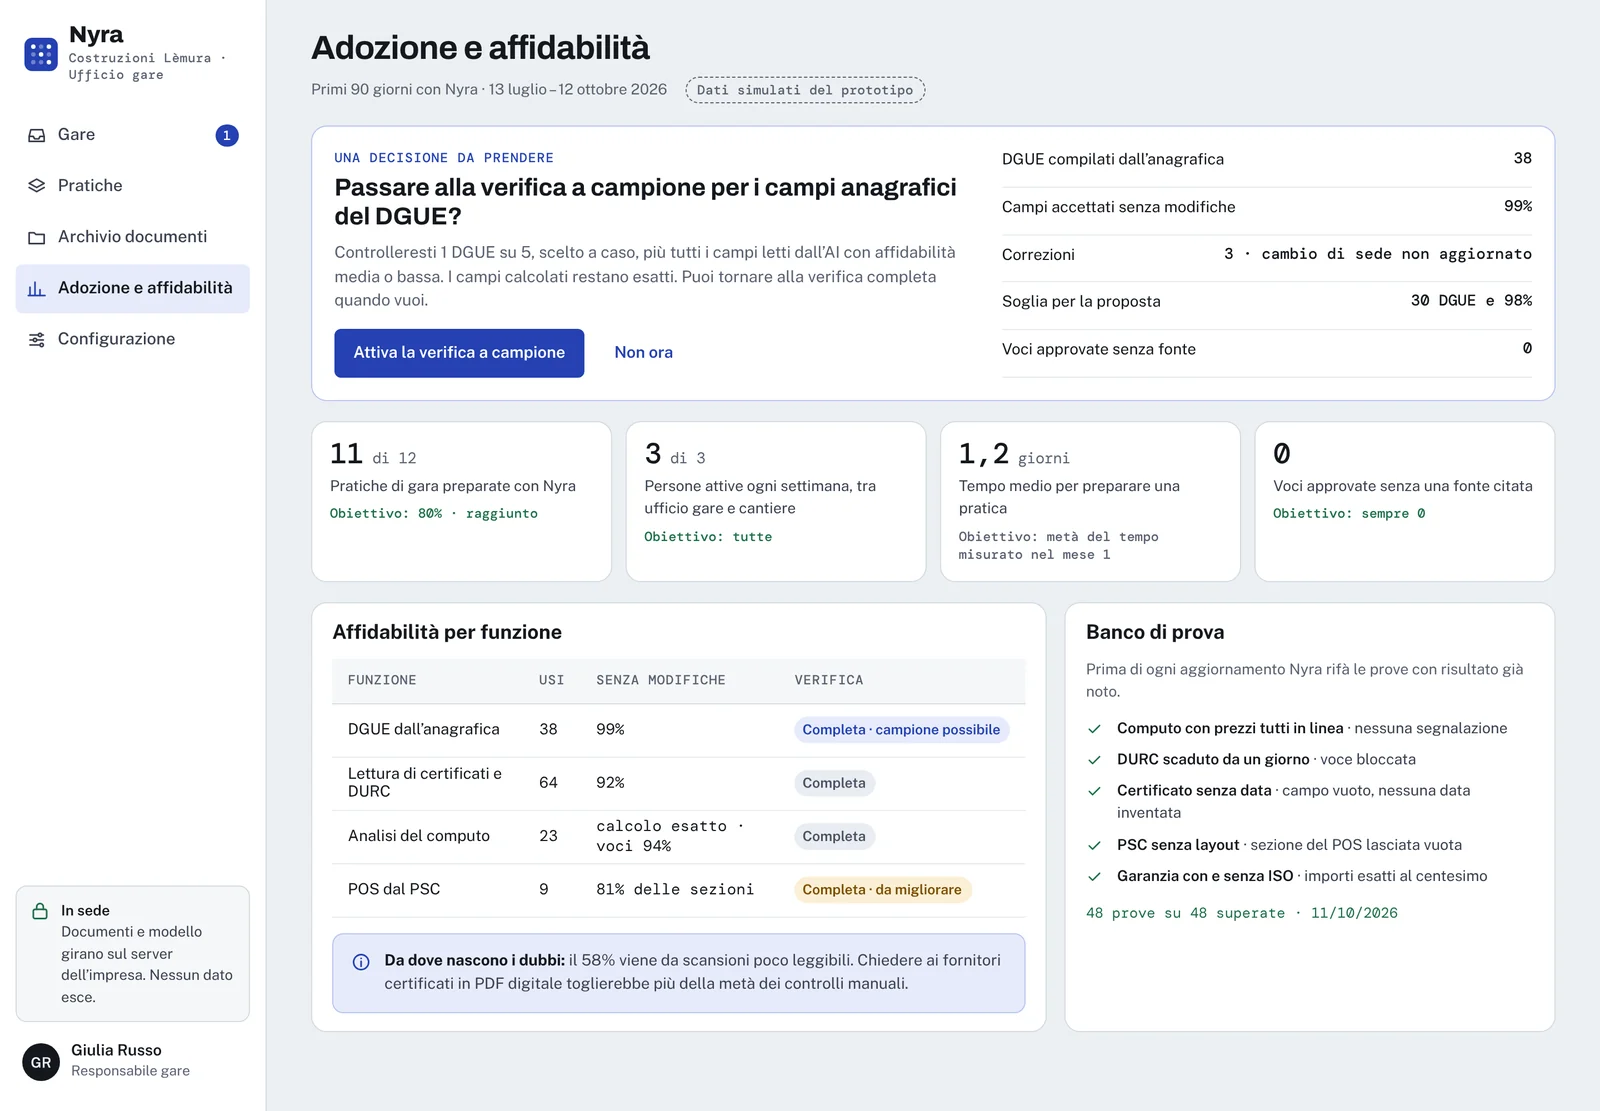Select Adozione e affidabilità in sidebar
The image size is (1600, 1111).
[133, 288]
